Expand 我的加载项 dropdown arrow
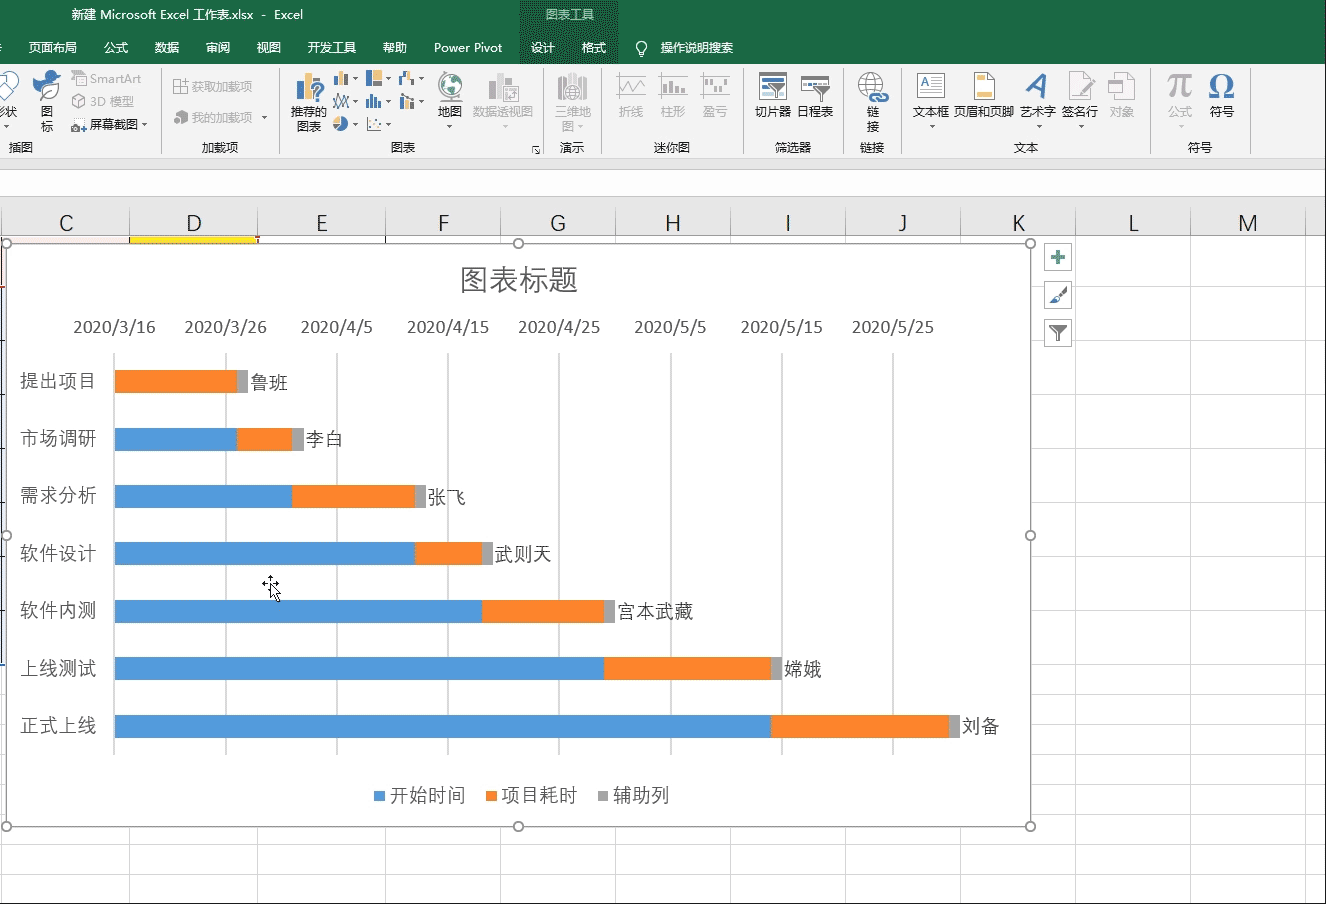Viewport: 1326px width, 904px height. click(264, 118)
